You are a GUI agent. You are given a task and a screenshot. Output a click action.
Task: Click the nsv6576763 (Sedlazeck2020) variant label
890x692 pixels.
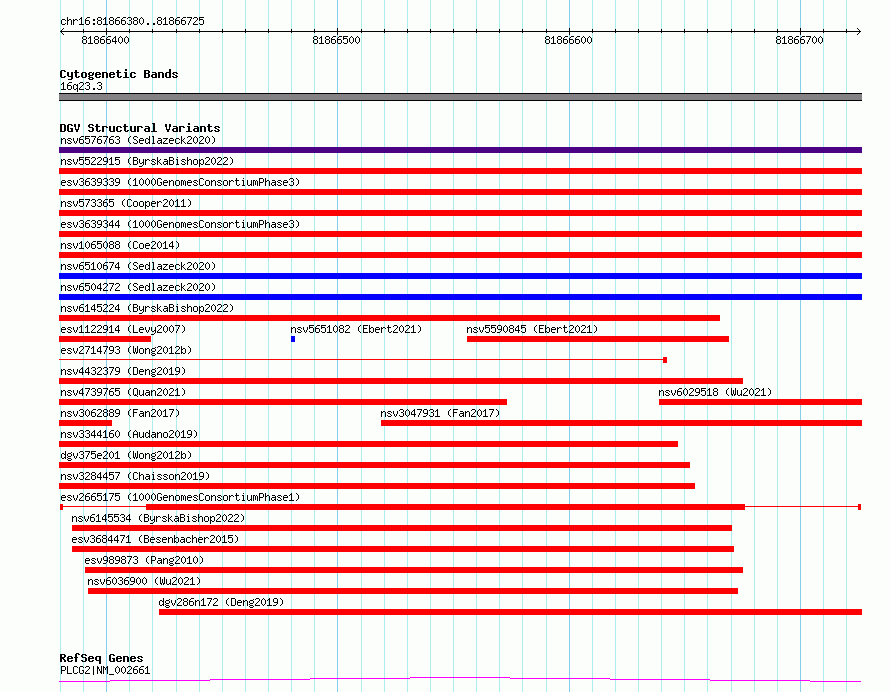(138, 140)
